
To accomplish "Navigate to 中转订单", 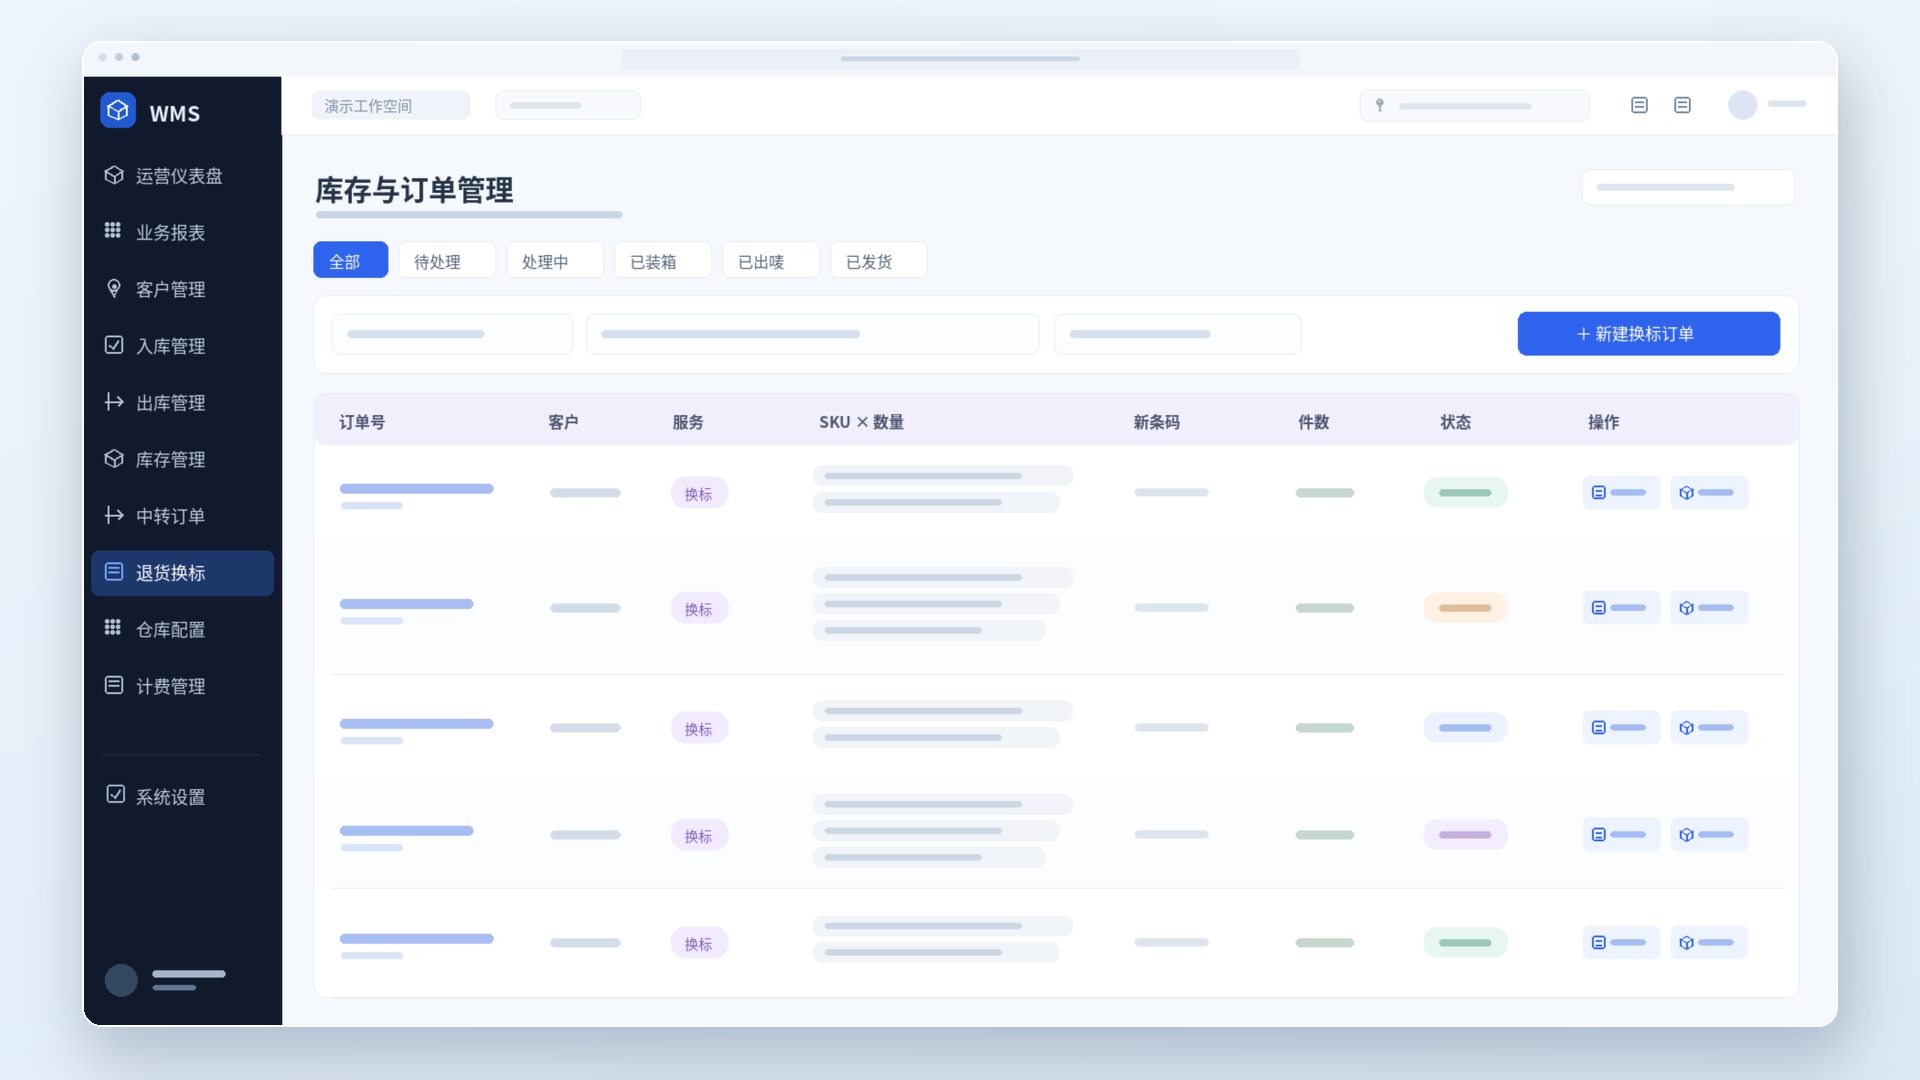I will pos(182,516).
